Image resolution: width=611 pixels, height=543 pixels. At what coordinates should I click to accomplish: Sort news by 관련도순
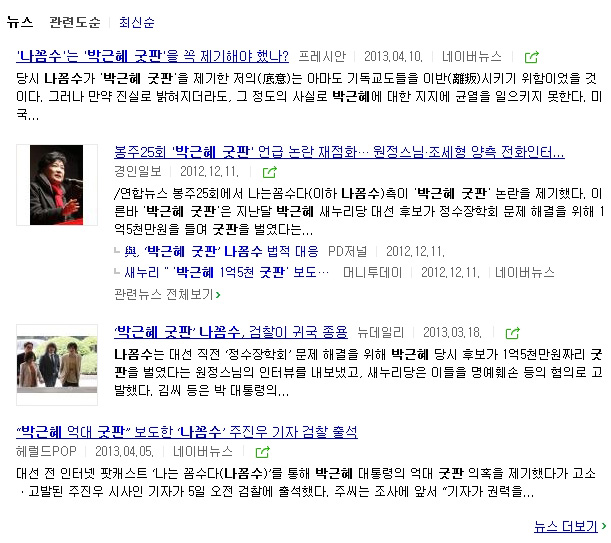75,22
